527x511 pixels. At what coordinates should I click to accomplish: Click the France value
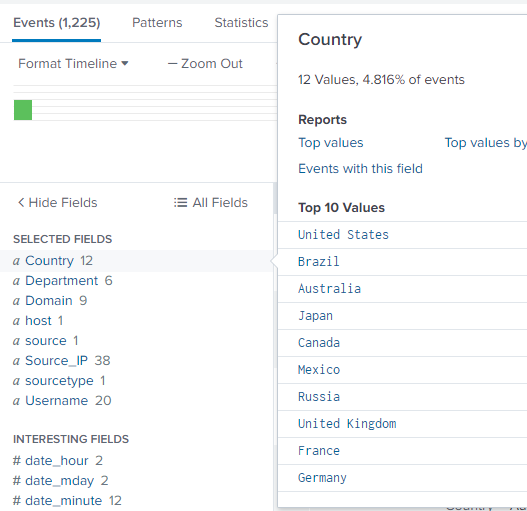[319, 451]
